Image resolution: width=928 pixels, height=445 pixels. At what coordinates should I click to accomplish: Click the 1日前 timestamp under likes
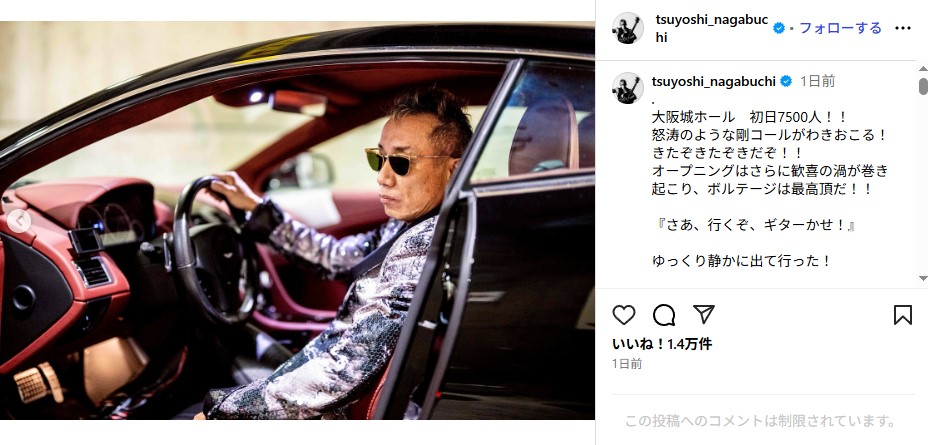(x=627, y=364)
